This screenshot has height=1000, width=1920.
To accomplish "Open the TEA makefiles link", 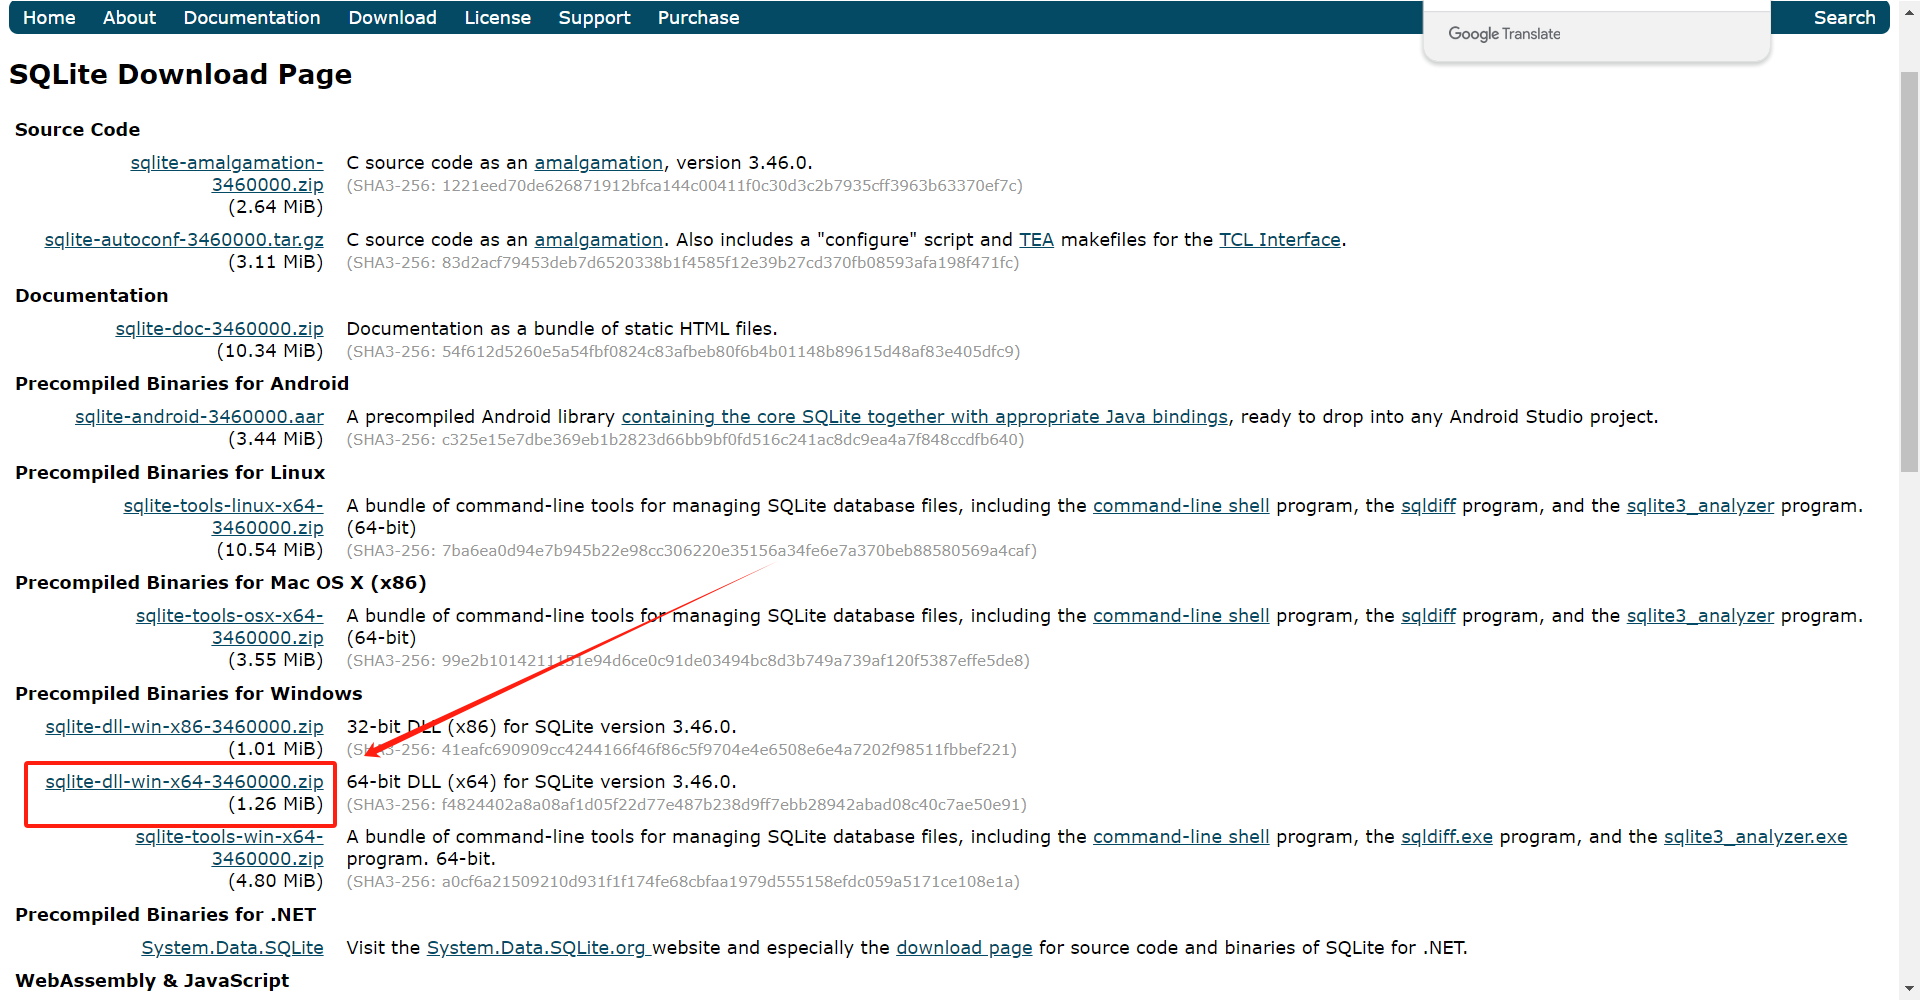I will [x=1036, y=240].
